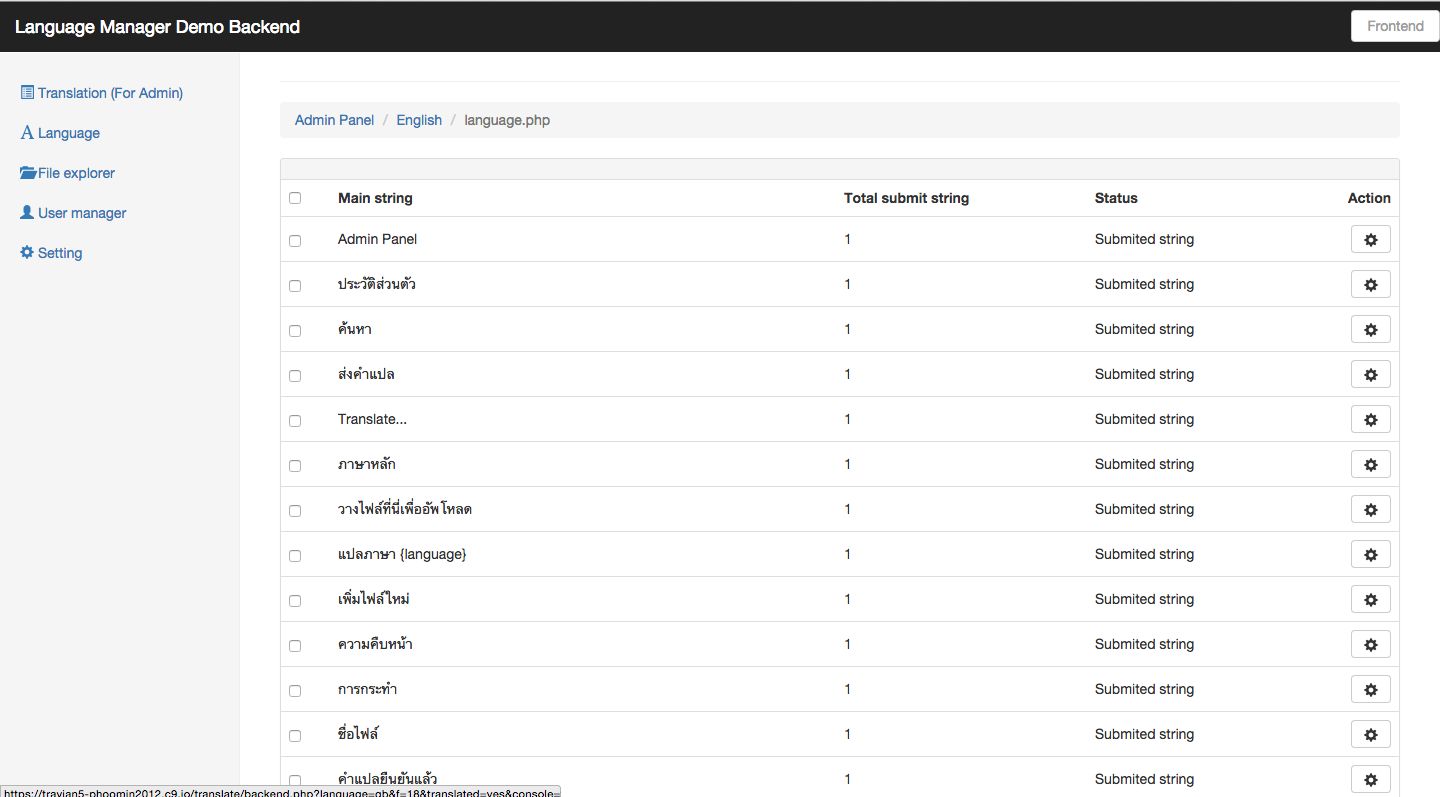Expand action menu for ภาษาหลัก row
The width and height of the screenshot is (1440, 797).
tap(1370, 465)
